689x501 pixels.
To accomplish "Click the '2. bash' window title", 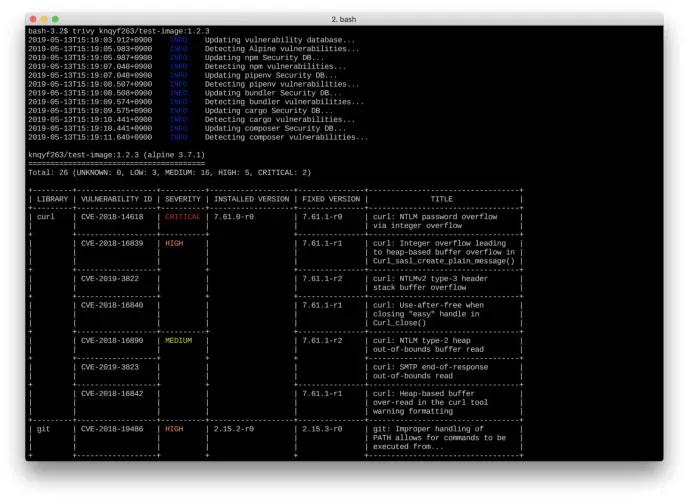I will tap(344, 19).
